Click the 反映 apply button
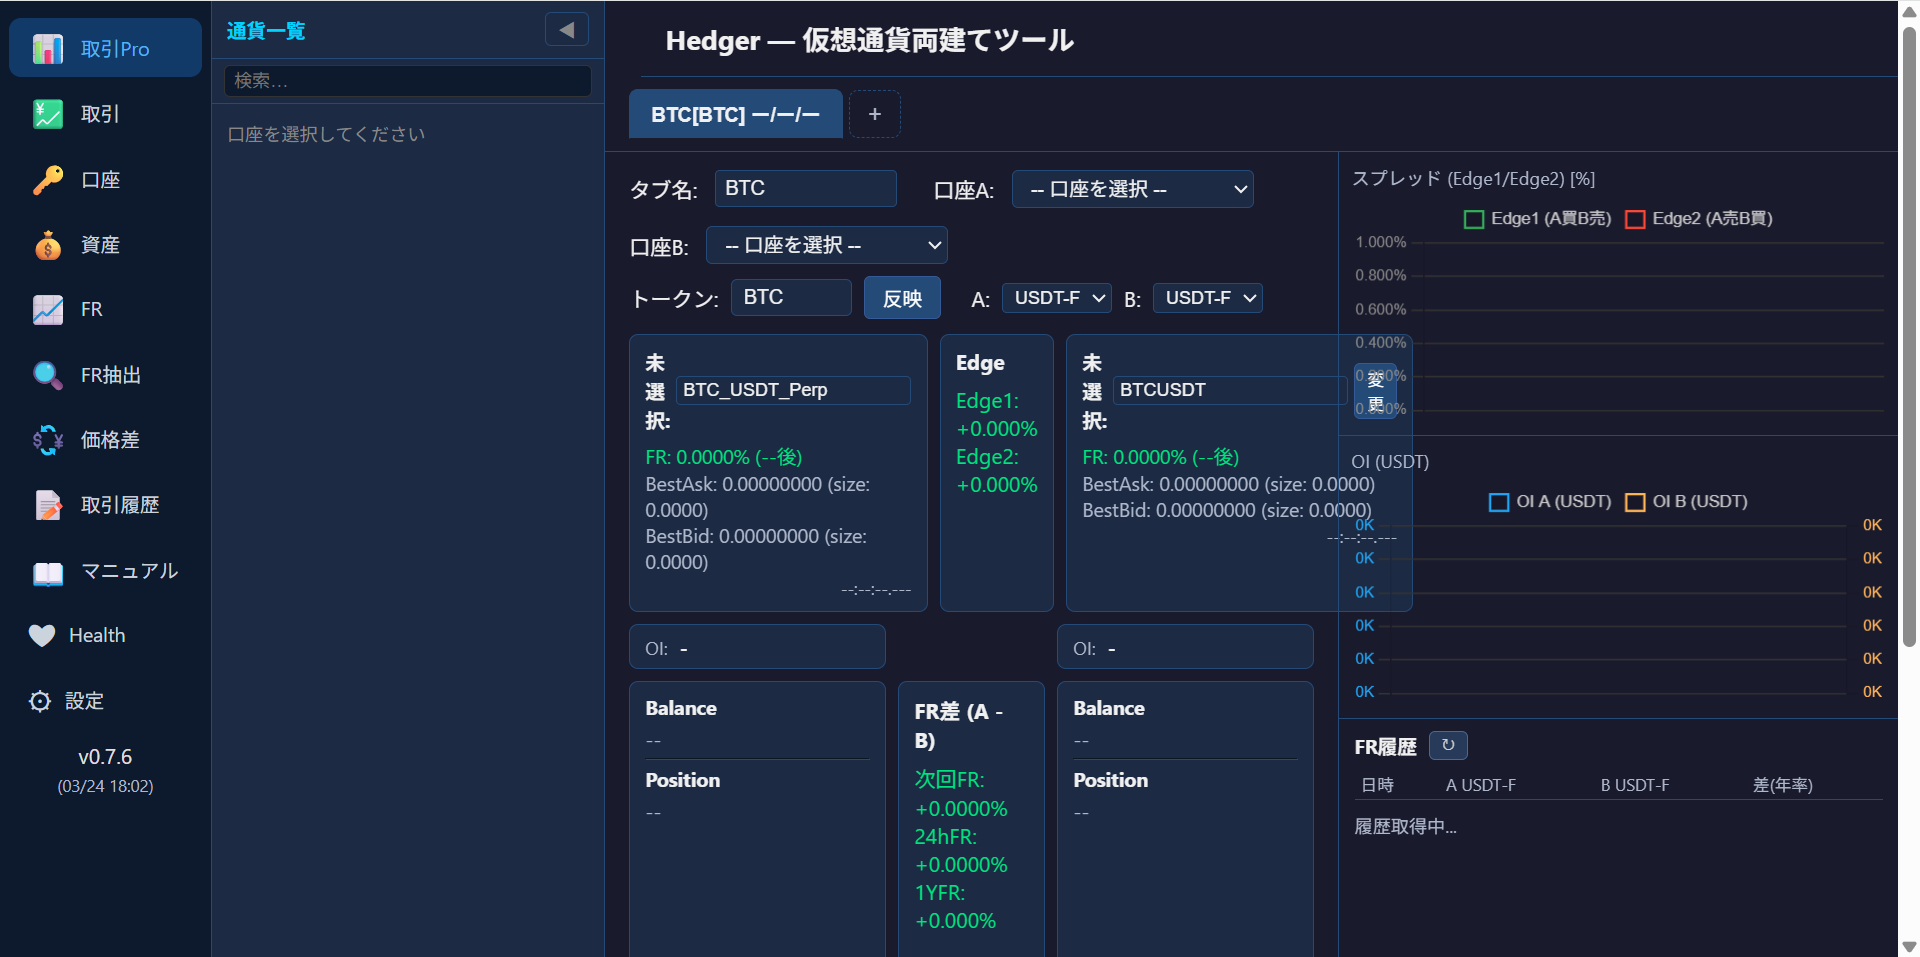This screenshot has width=1920, height=957. [901, 298]
